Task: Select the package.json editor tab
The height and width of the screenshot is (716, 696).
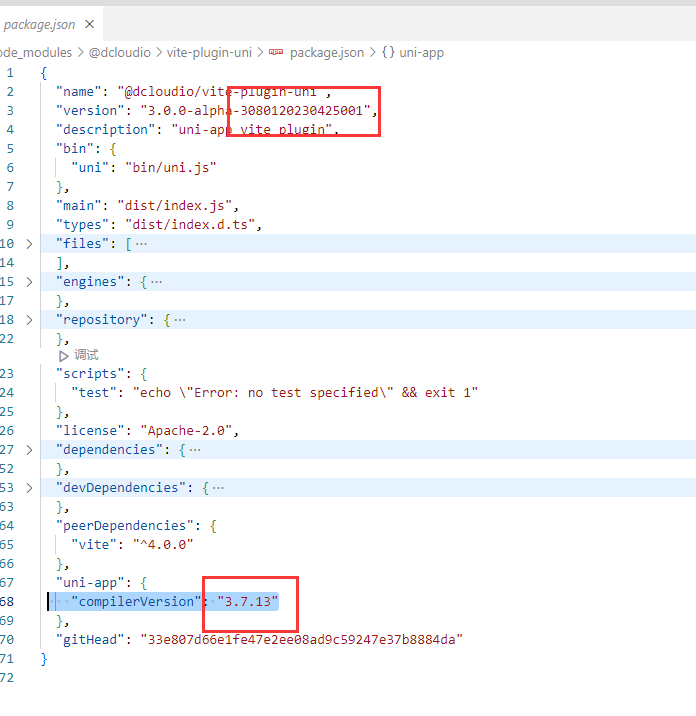Action: pyautogui.click(x=49, y=24)
